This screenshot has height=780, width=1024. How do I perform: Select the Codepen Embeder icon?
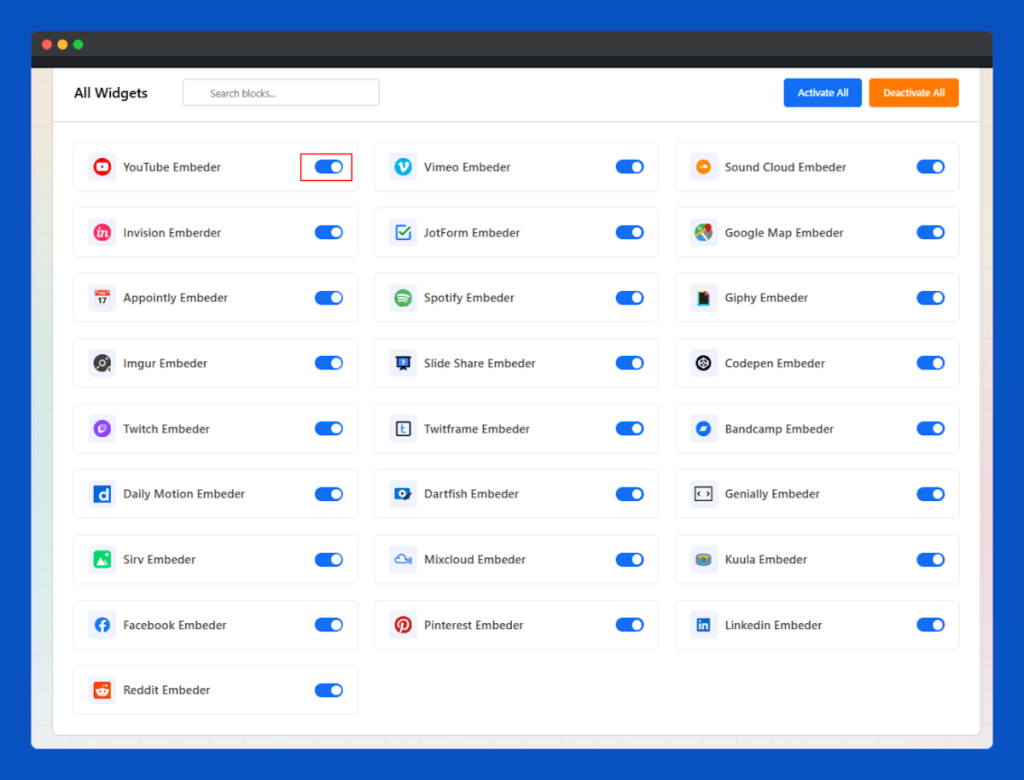(x=703, y=363)
